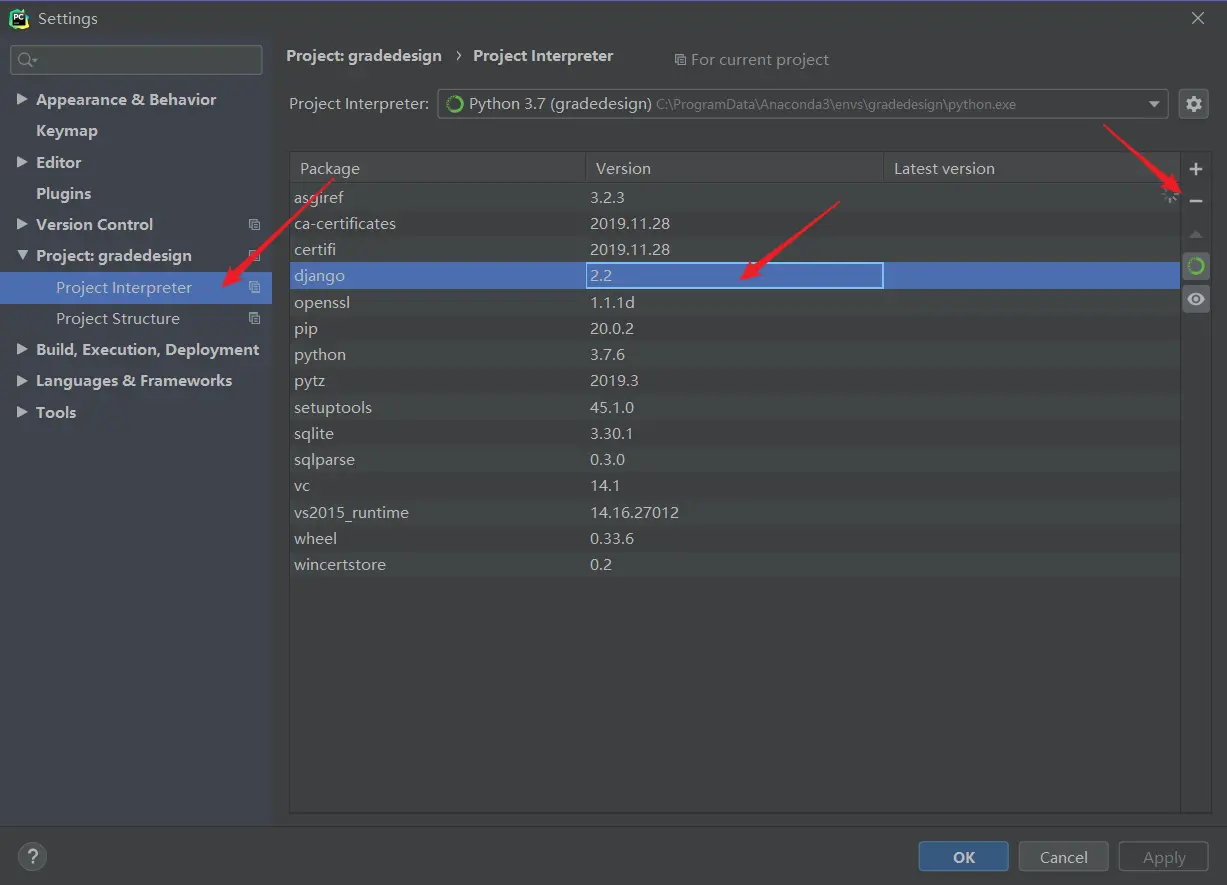The height and width of the screenshot is (885, 1227).
Task: Select Keymap in settings tree
Action: click(x=67, y=131)
